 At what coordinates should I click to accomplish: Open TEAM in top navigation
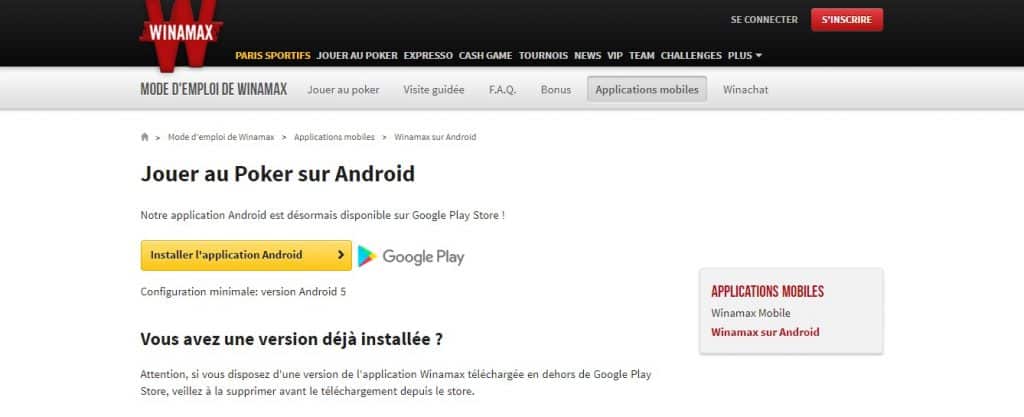[642, 55]
